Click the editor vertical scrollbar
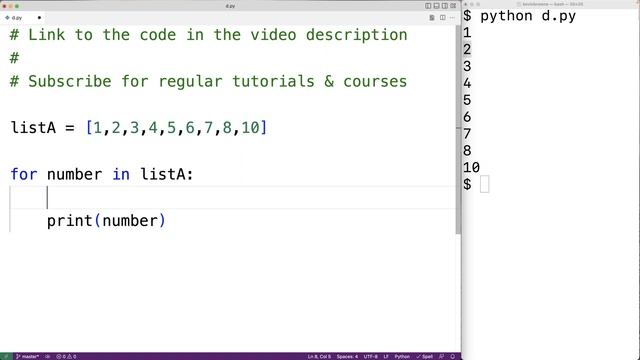The image size is (640, 360). [458, 130]
